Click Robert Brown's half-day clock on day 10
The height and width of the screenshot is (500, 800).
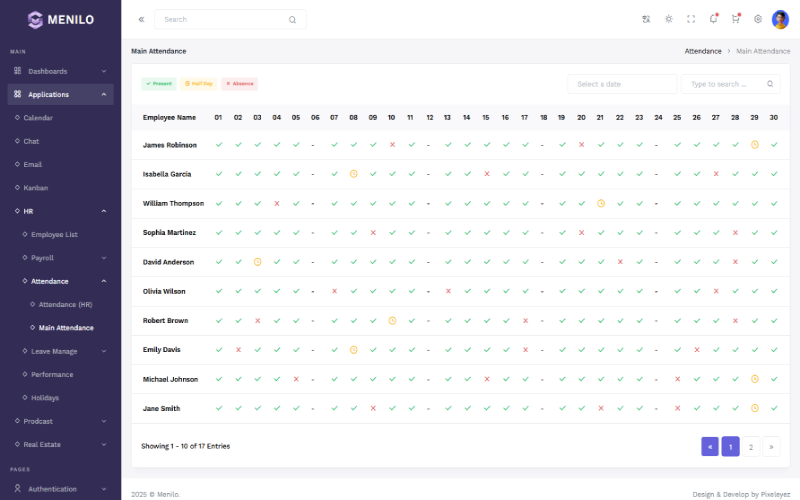point(392,321)
